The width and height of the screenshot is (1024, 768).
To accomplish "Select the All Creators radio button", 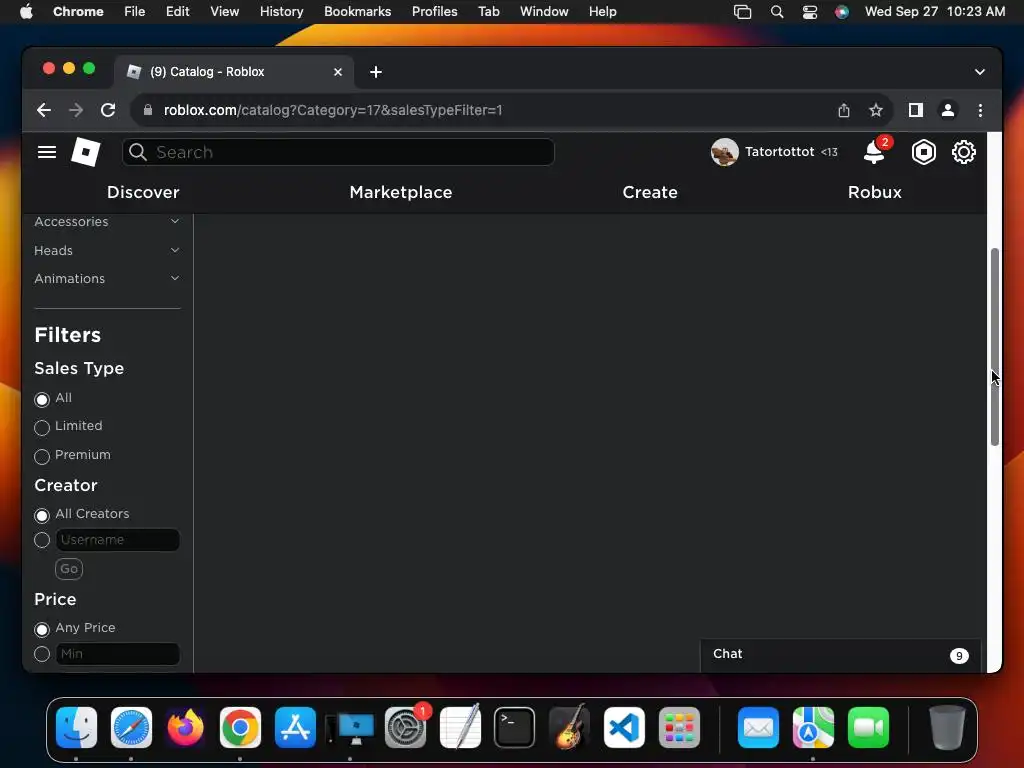I will click(x=42, y=515).
